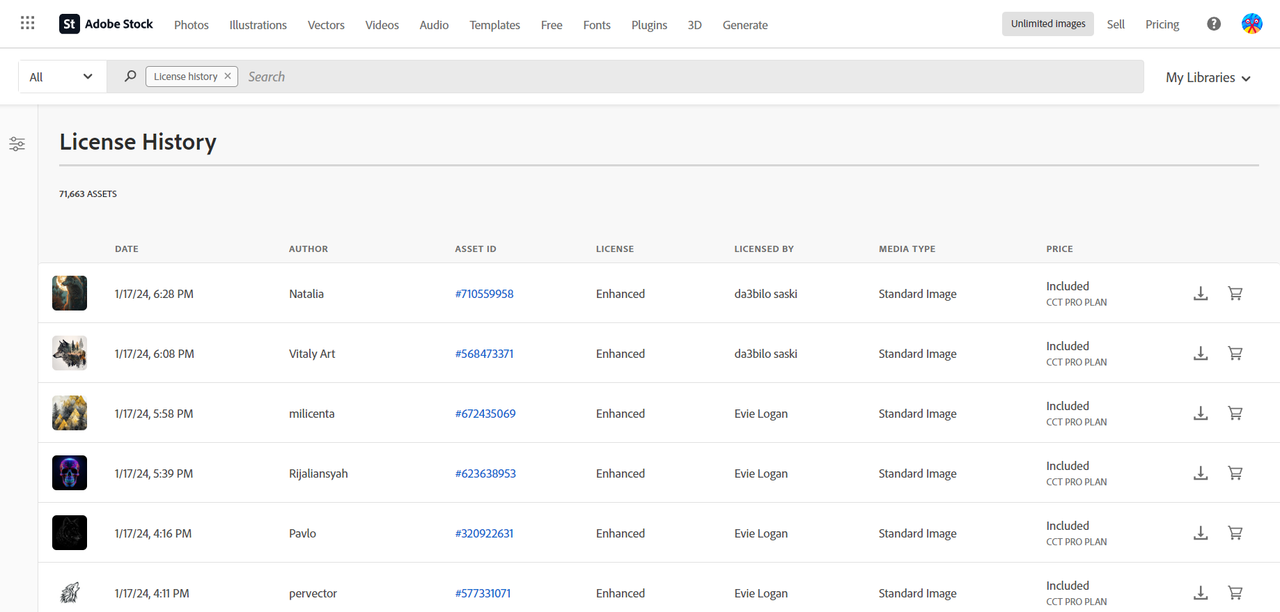This screenshot has width=1280, height=612.
Task: Add Vitaly Art's asset to cart
Action: [x=1235, y=354]
